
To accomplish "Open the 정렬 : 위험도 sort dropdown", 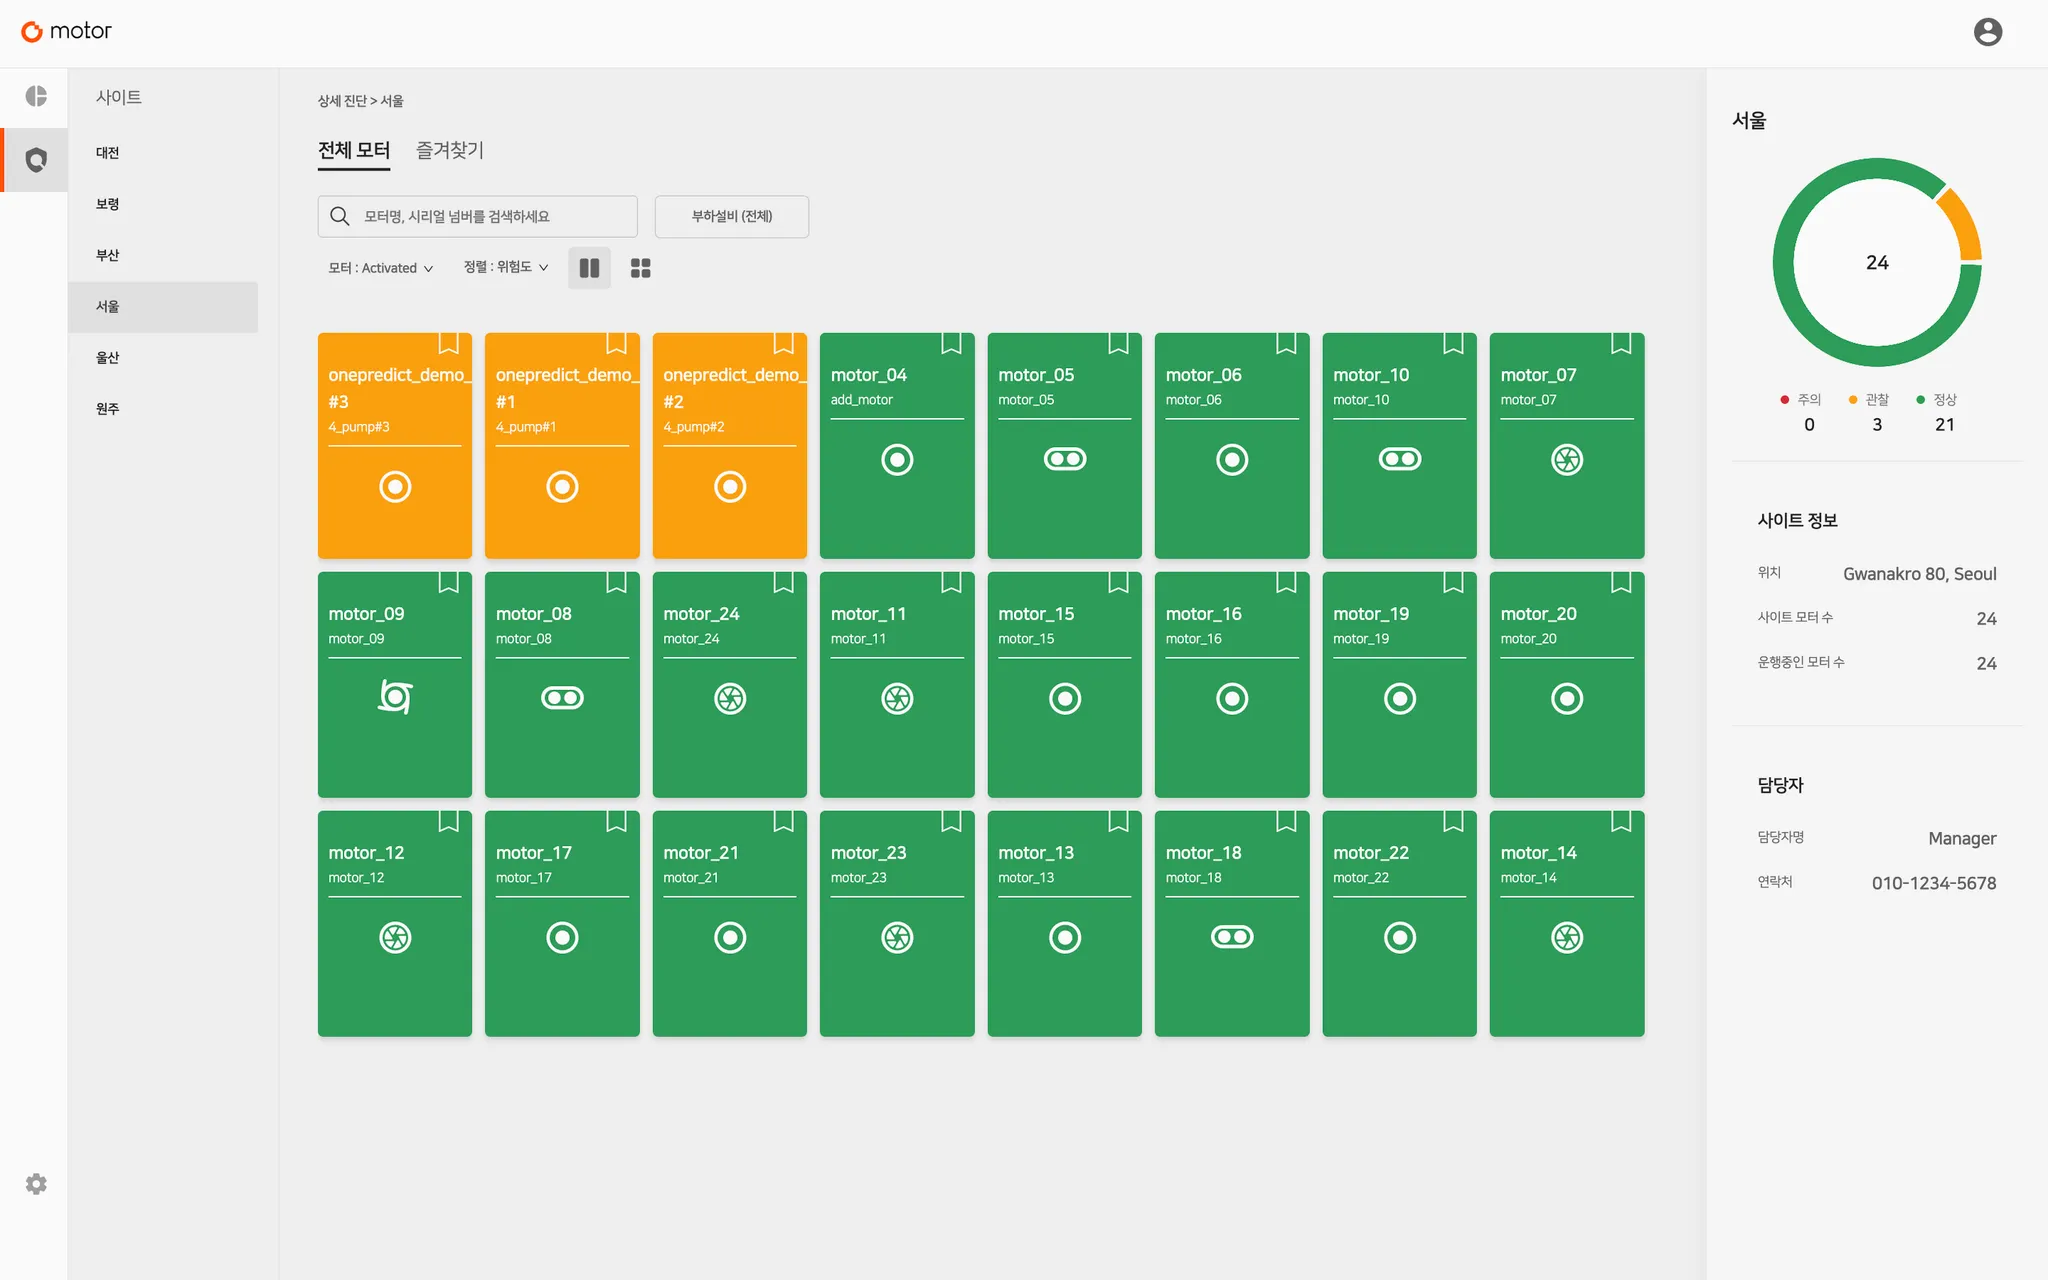I will (x=506, y=267).
